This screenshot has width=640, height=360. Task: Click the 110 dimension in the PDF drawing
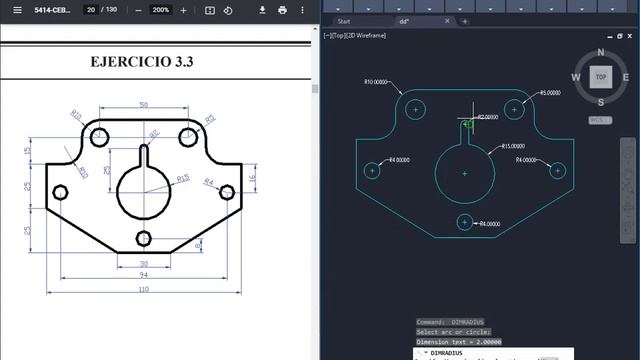click(x=144, y=289)
